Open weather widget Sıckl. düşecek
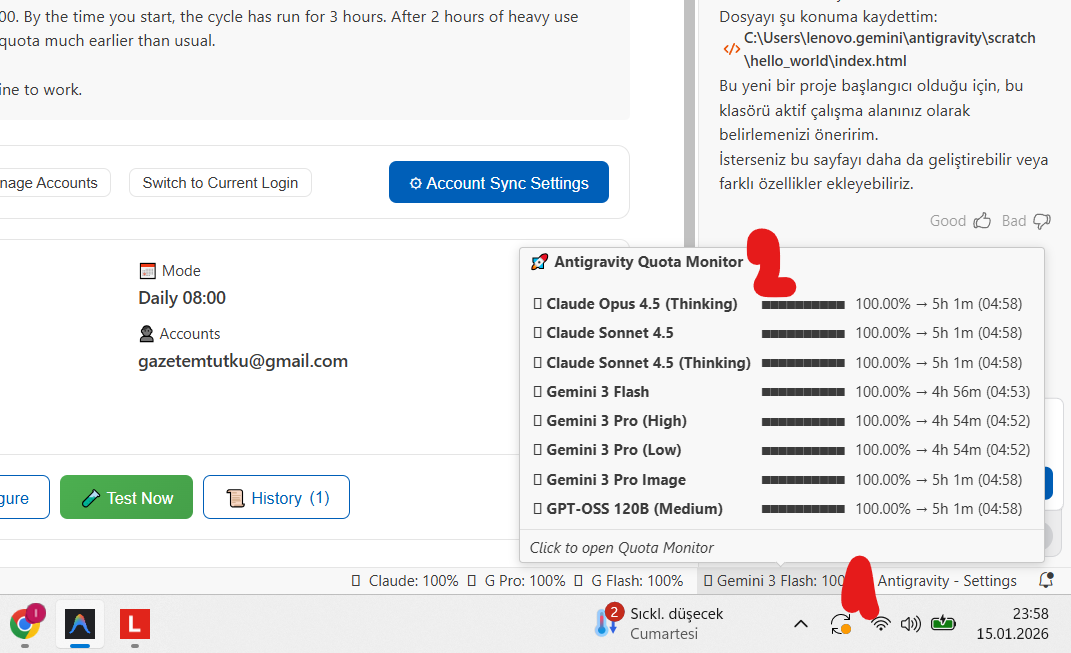 (658, 623)
